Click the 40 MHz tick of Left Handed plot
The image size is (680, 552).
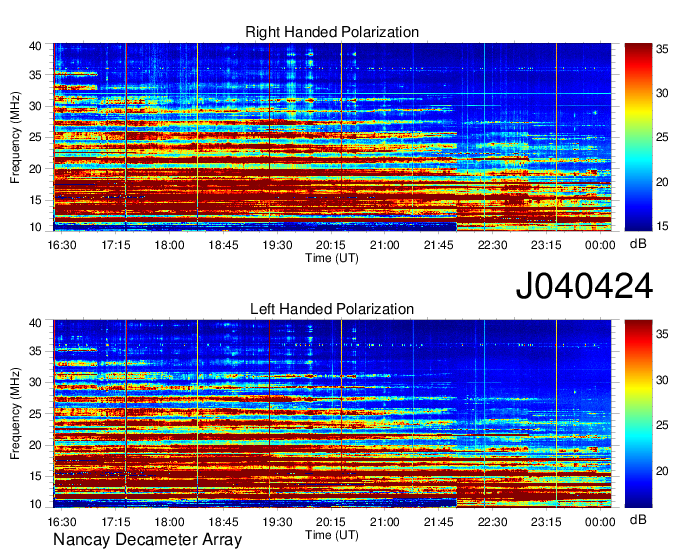35,322
